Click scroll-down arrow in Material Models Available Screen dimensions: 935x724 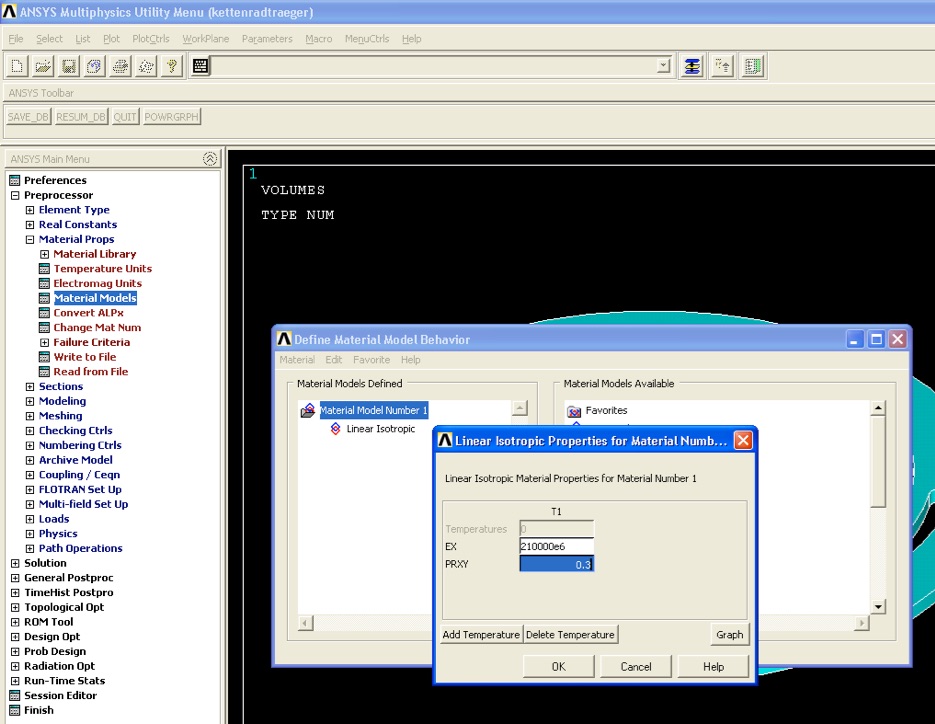878,607
